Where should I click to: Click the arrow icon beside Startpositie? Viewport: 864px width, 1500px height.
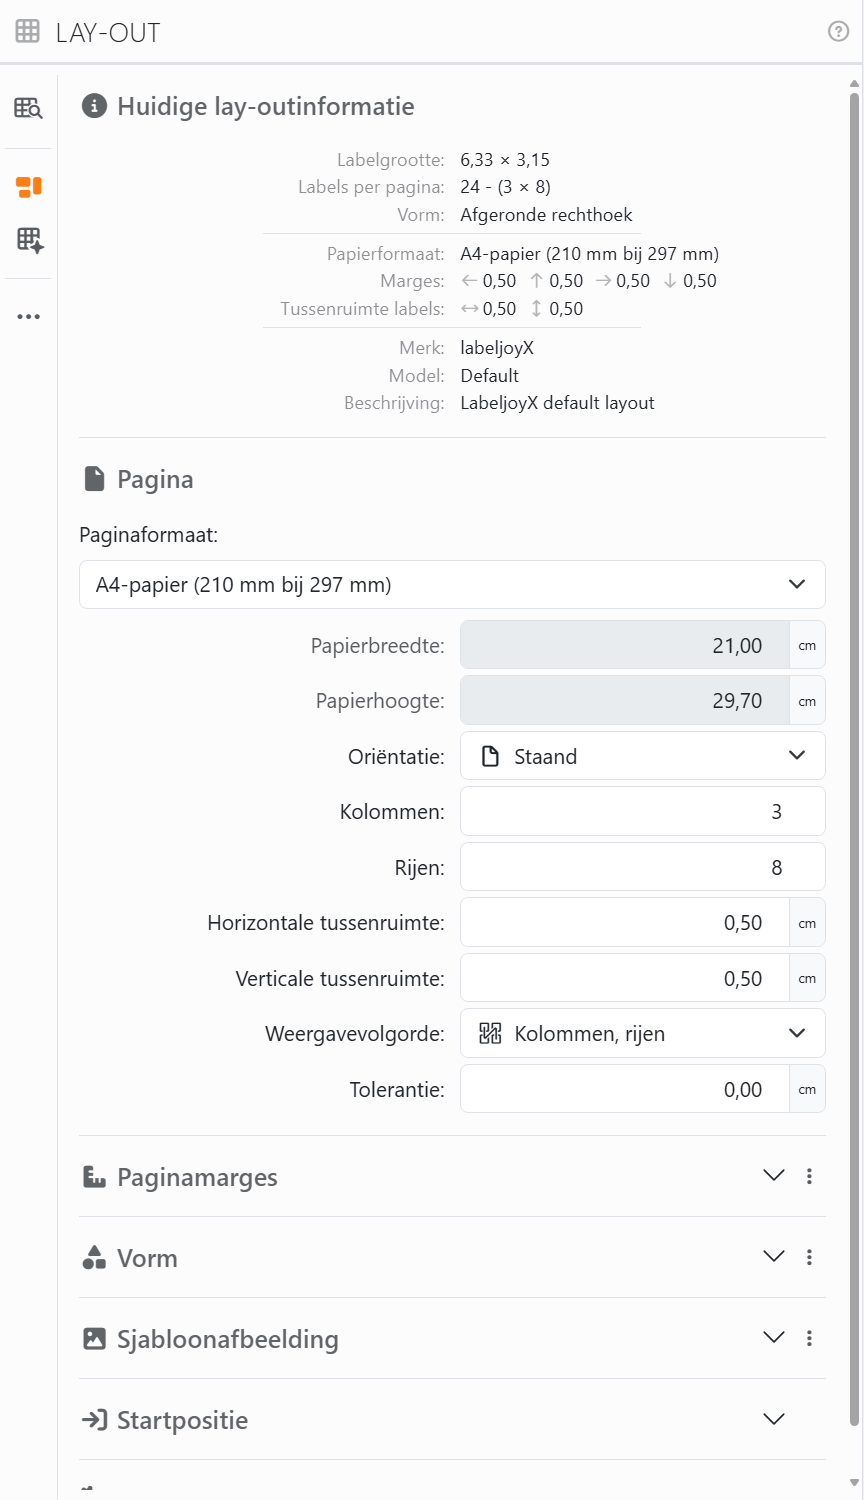(94, 1420)
